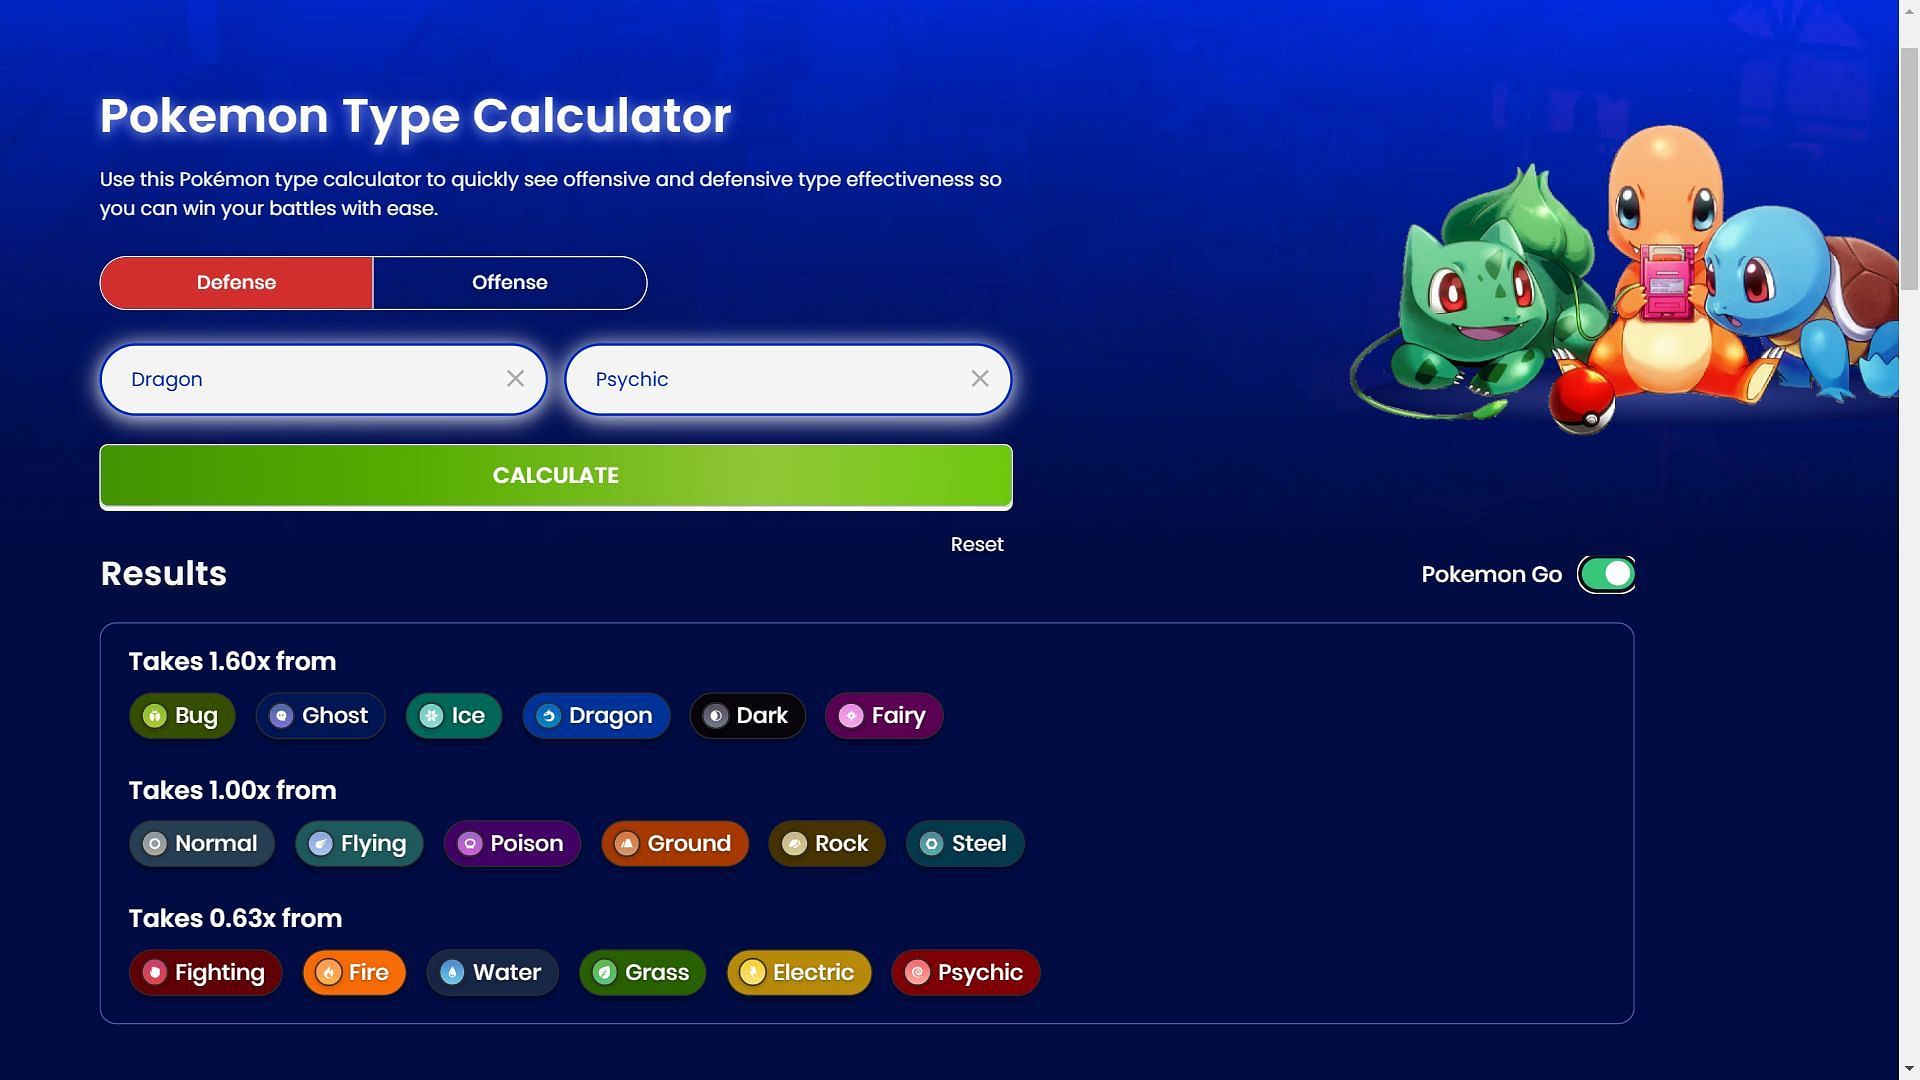The height and width of the screenshot is (1080, 1920).
Task: Switch to the Defense tab
Action: (236, 282)
